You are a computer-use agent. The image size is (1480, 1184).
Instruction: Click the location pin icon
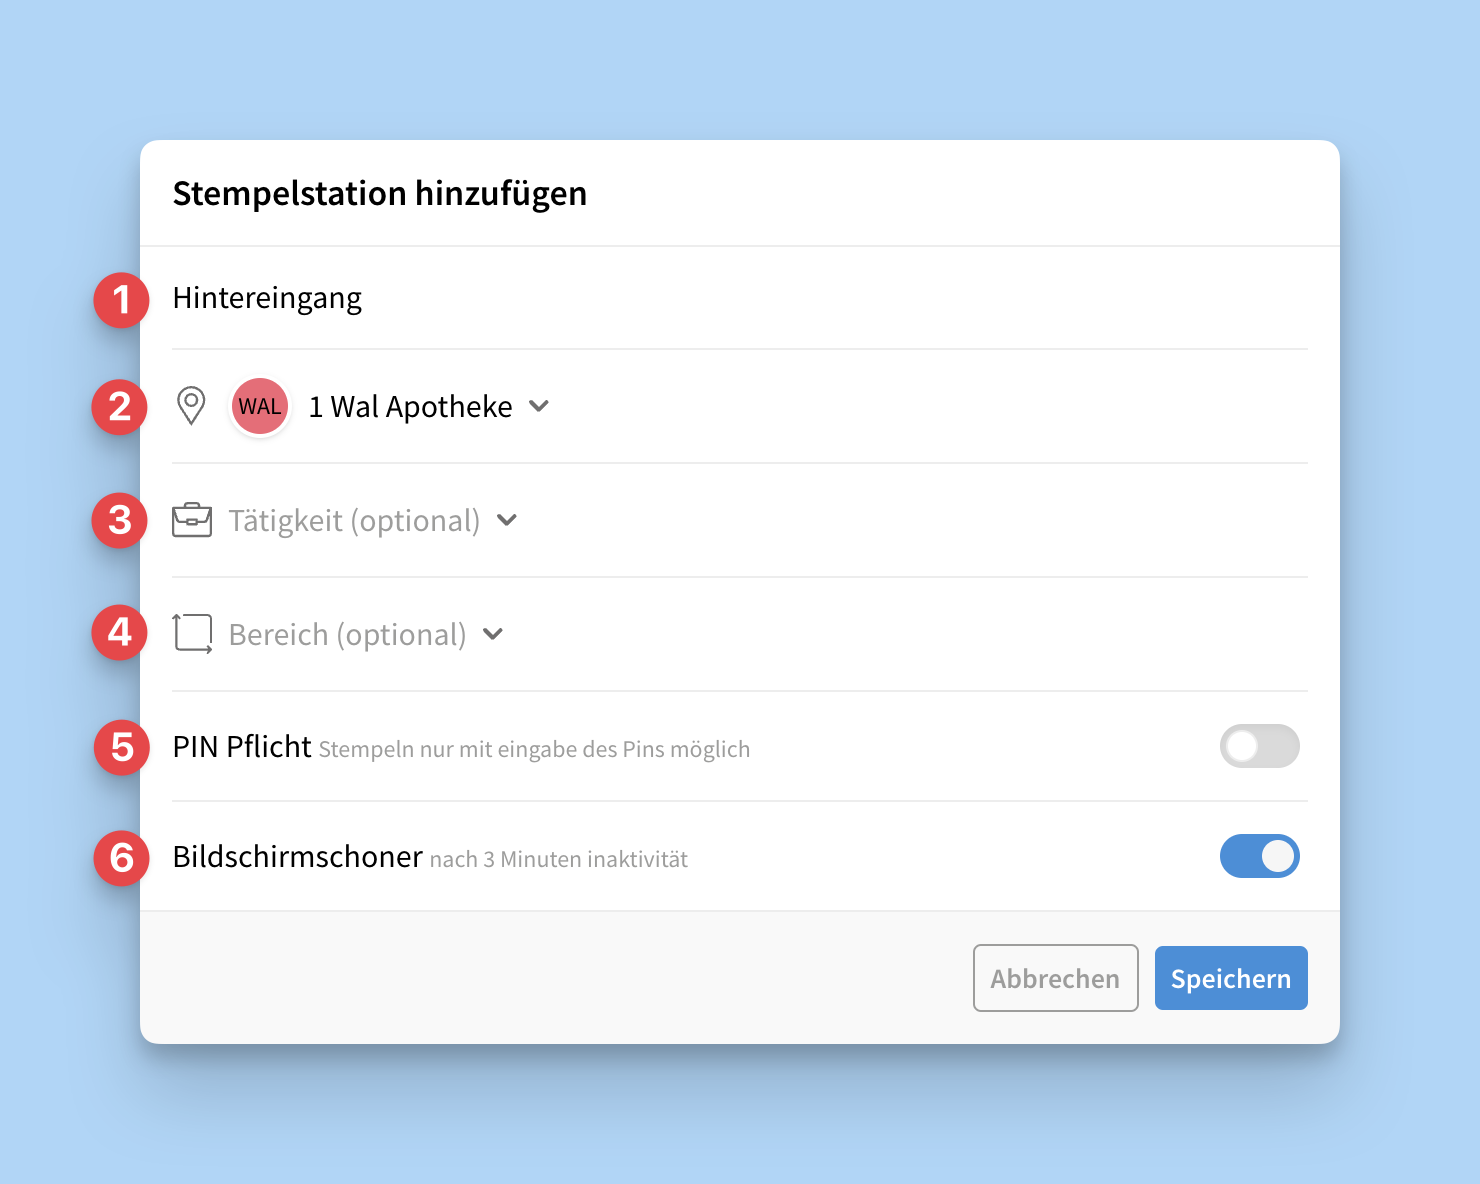[191, 406]
